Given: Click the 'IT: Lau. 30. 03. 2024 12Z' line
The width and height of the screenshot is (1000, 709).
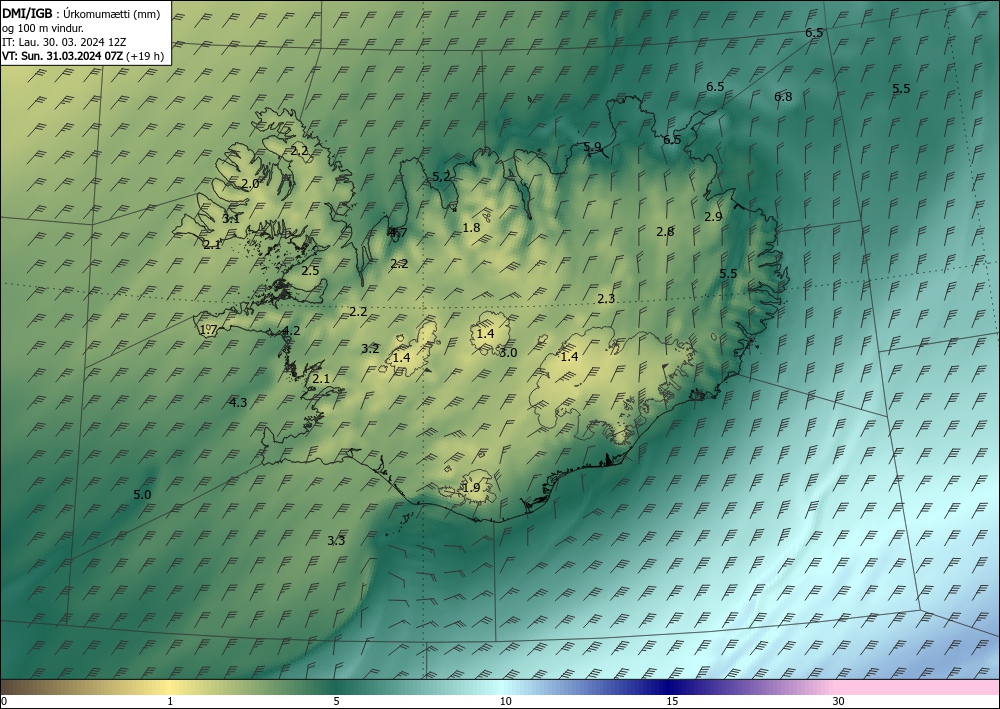Looking at the screenshot, I should [x=64, y=42].
